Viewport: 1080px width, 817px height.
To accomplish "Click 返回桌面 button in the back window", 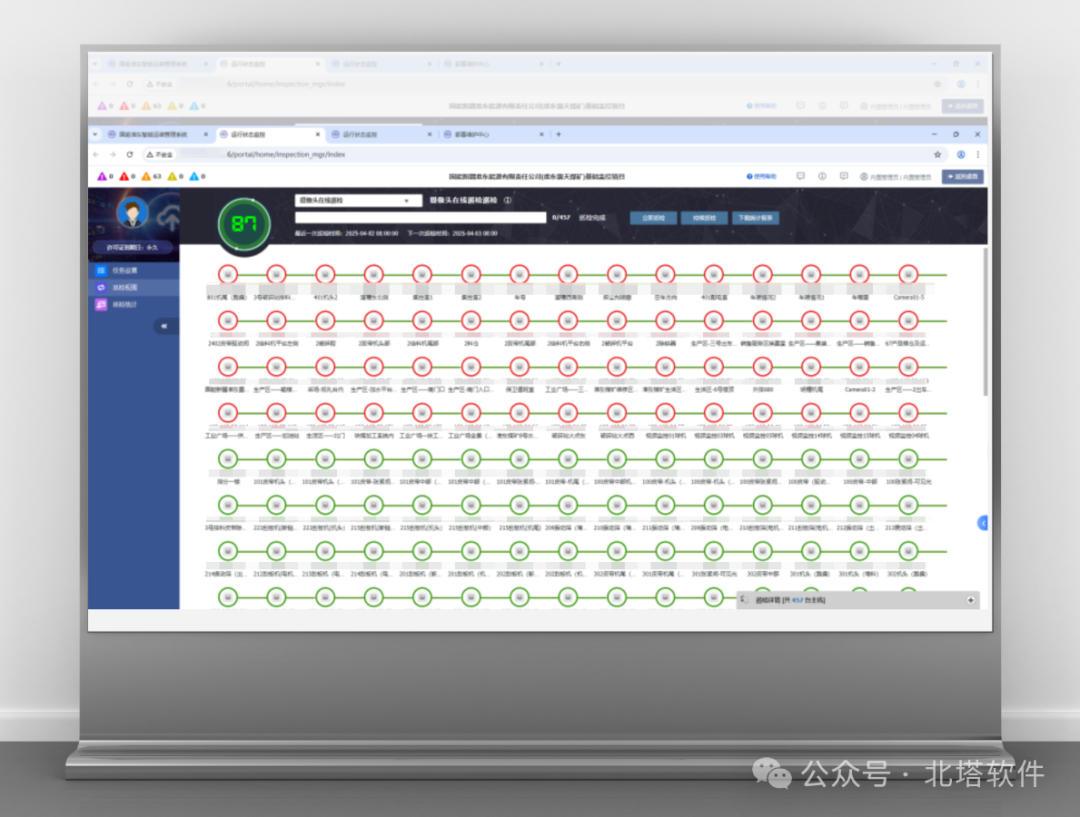I will click(x=963, y=106).
